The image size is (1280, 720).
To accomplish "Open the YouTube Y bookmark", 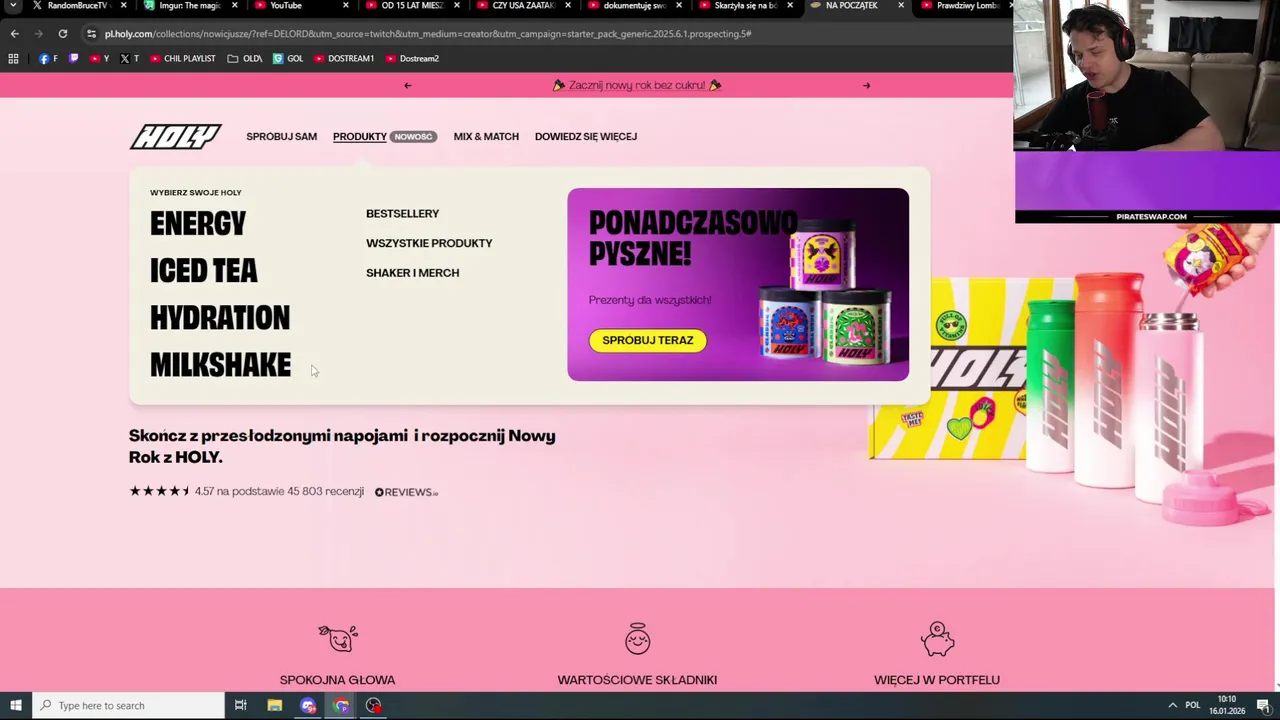I will [99, 58].
